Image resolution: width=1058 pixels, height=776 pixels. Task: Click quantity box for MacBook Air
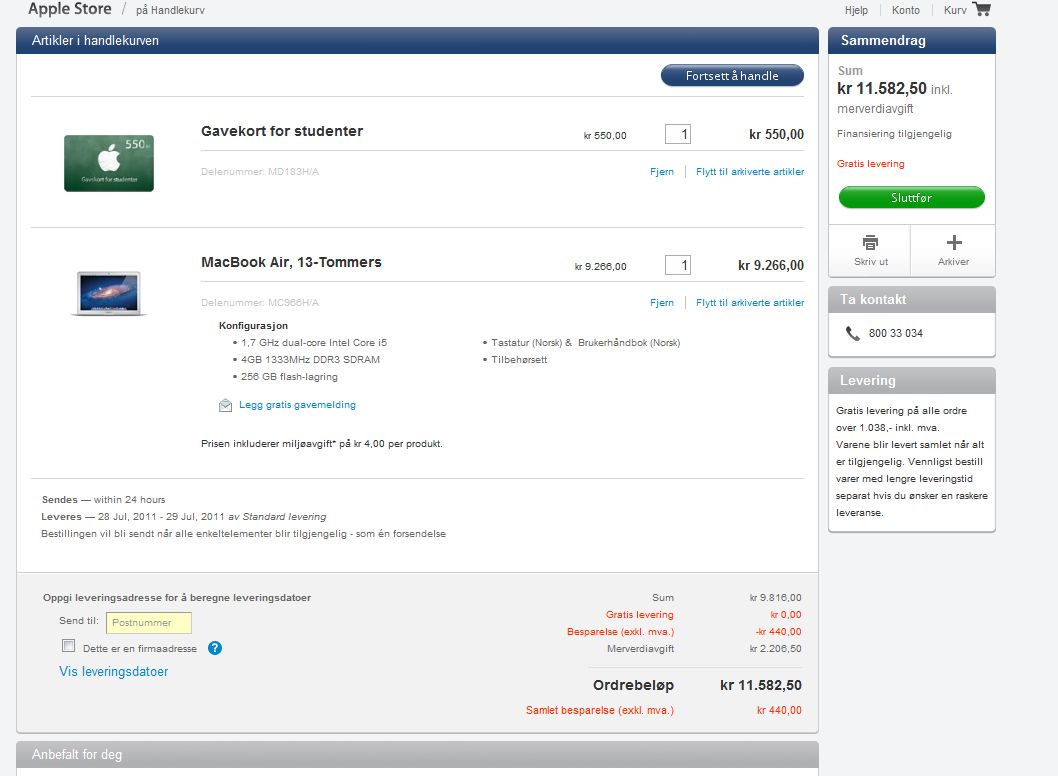coord(677,265)
